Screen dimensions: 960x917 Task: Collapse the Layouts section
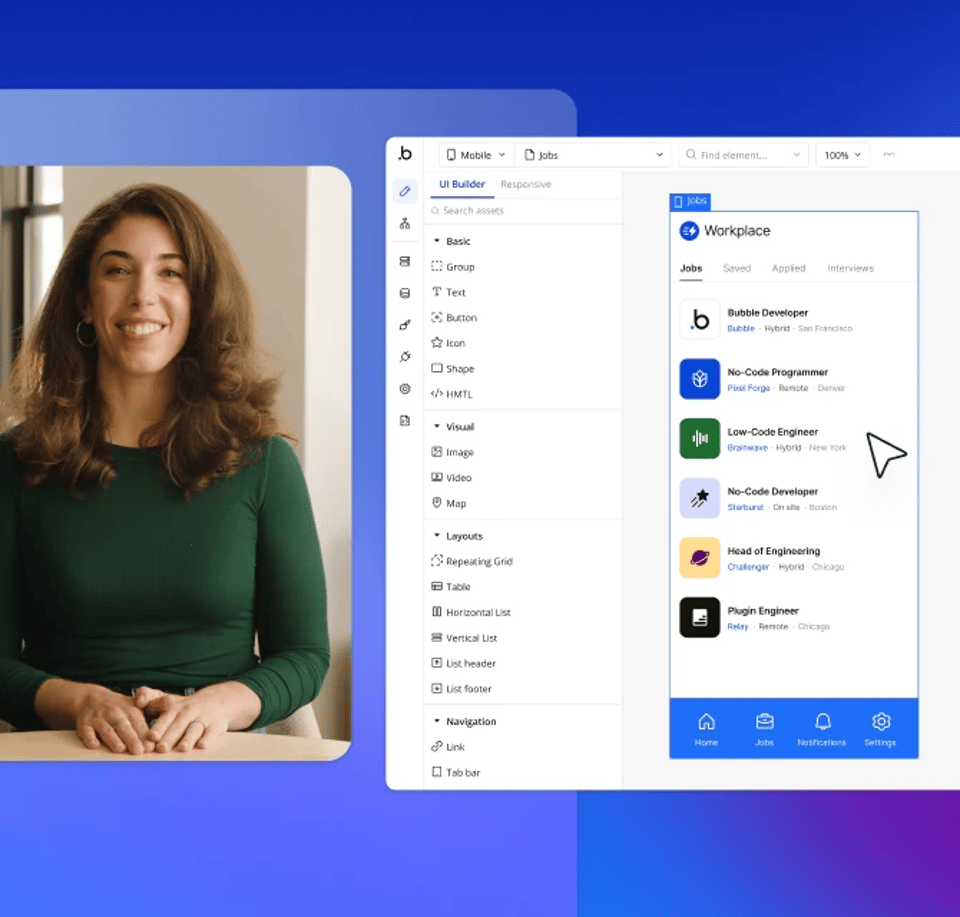point(437,537)
